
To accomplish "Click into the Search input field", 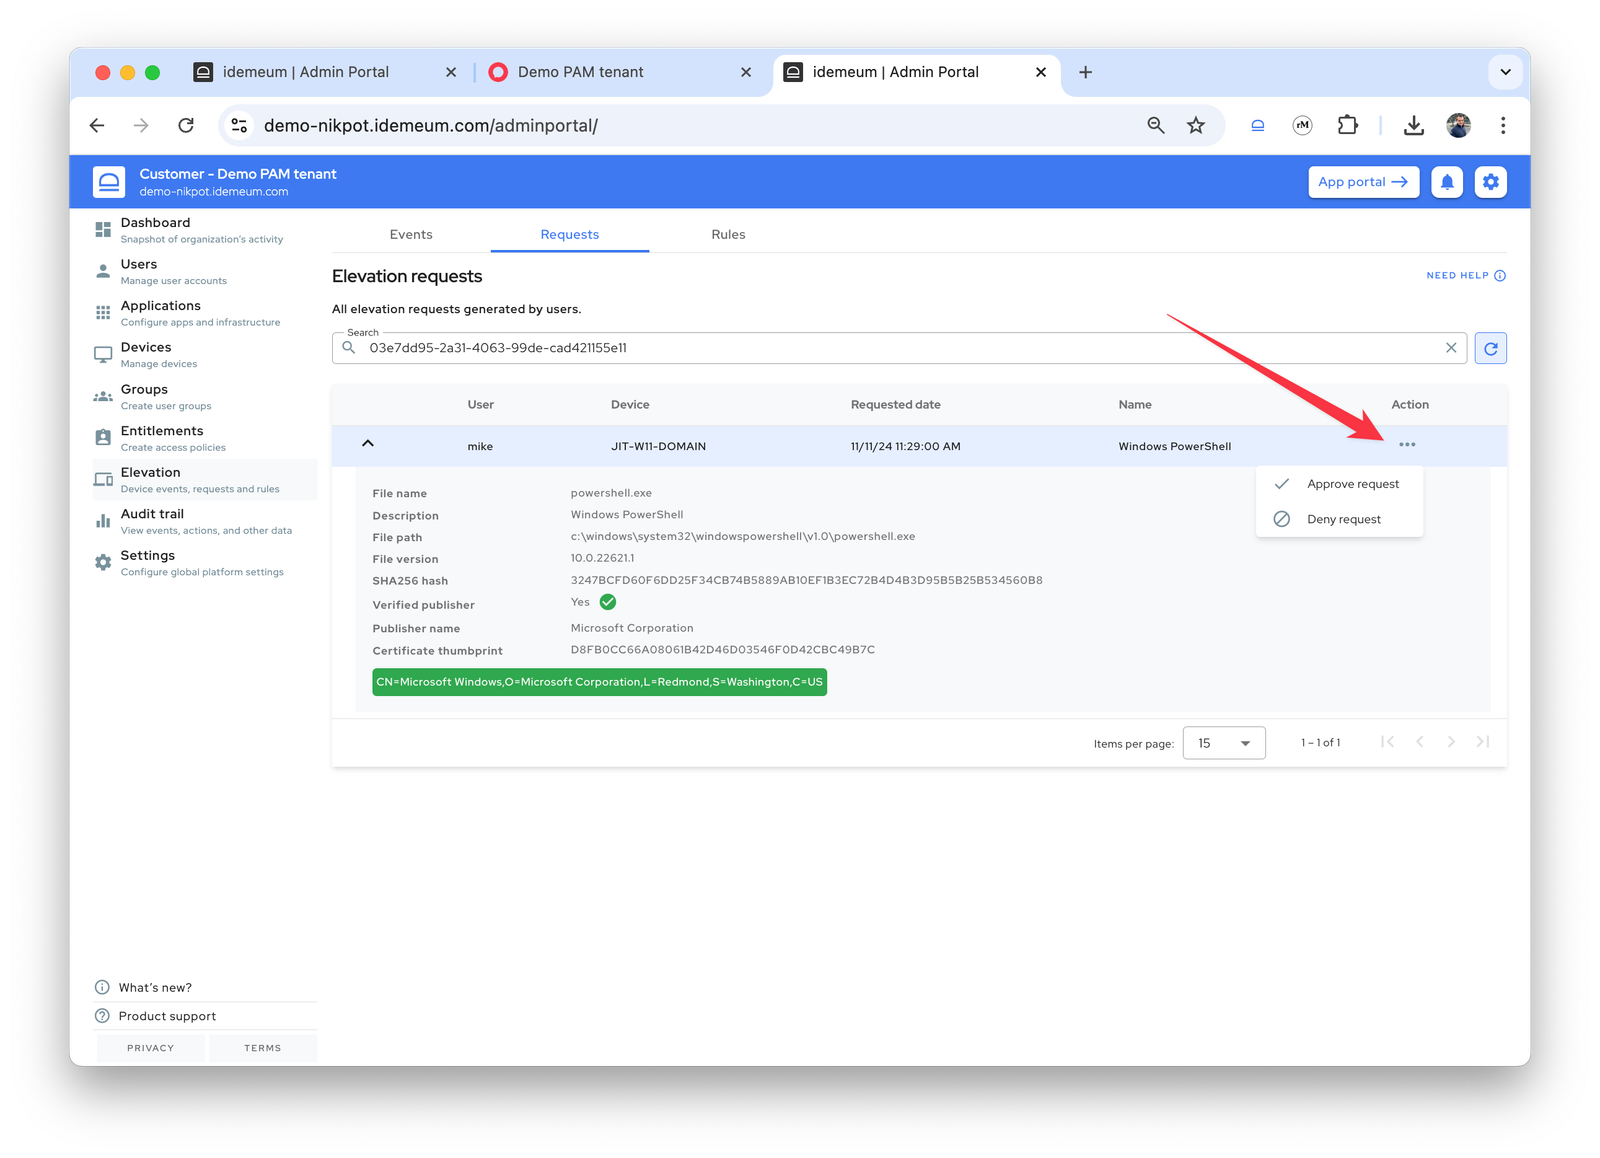I will coord(900,348).
